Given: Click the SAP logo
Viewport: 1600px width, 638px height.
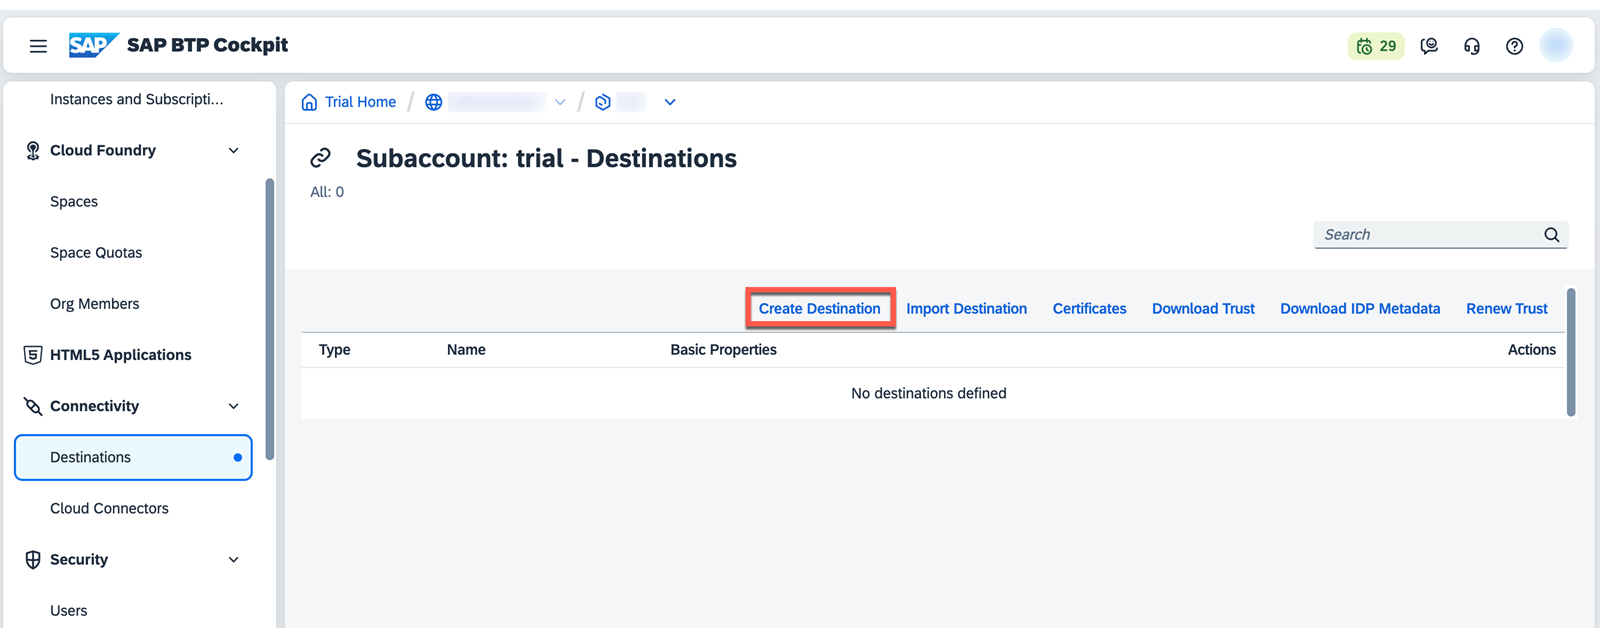Looking at the screenshot, I should coord(93,45).
